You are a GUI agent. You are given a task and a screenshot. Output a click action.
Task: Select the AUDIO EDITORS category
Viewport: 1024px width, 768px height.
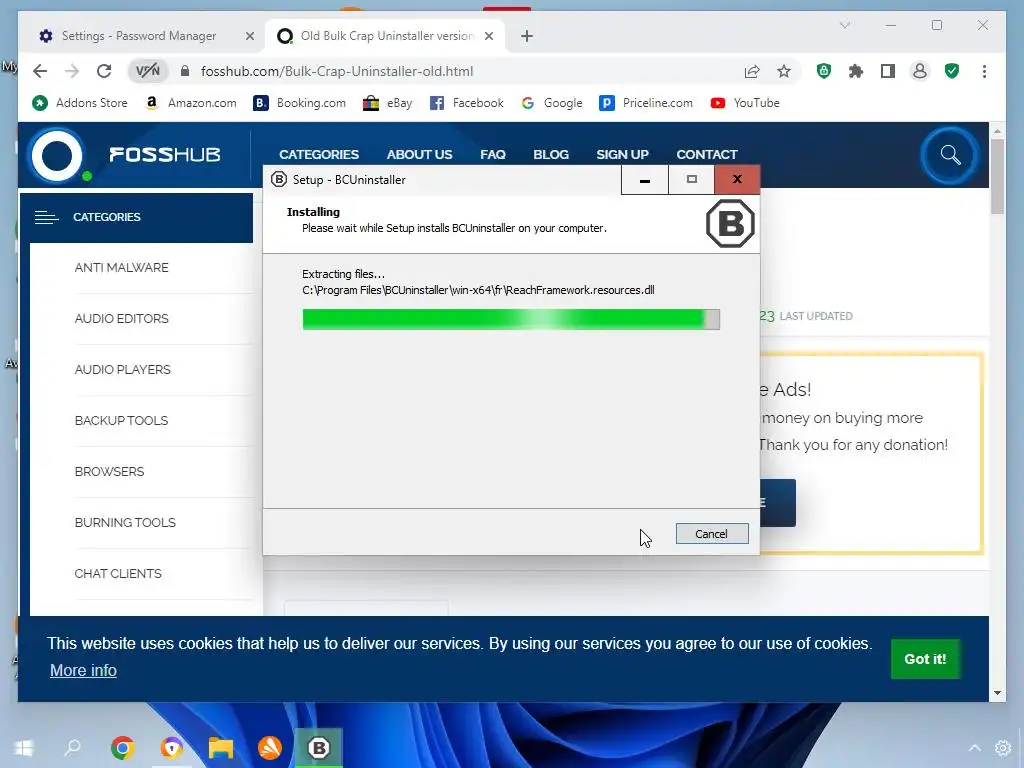(x=121, y=319)
